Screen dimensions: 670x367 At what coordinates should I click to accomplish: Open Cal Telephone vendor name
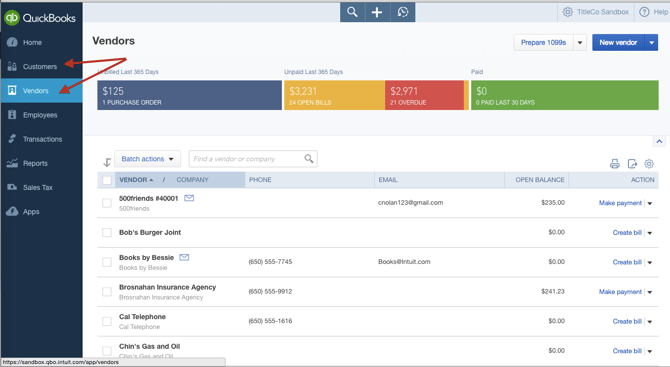tap(142, 317)
